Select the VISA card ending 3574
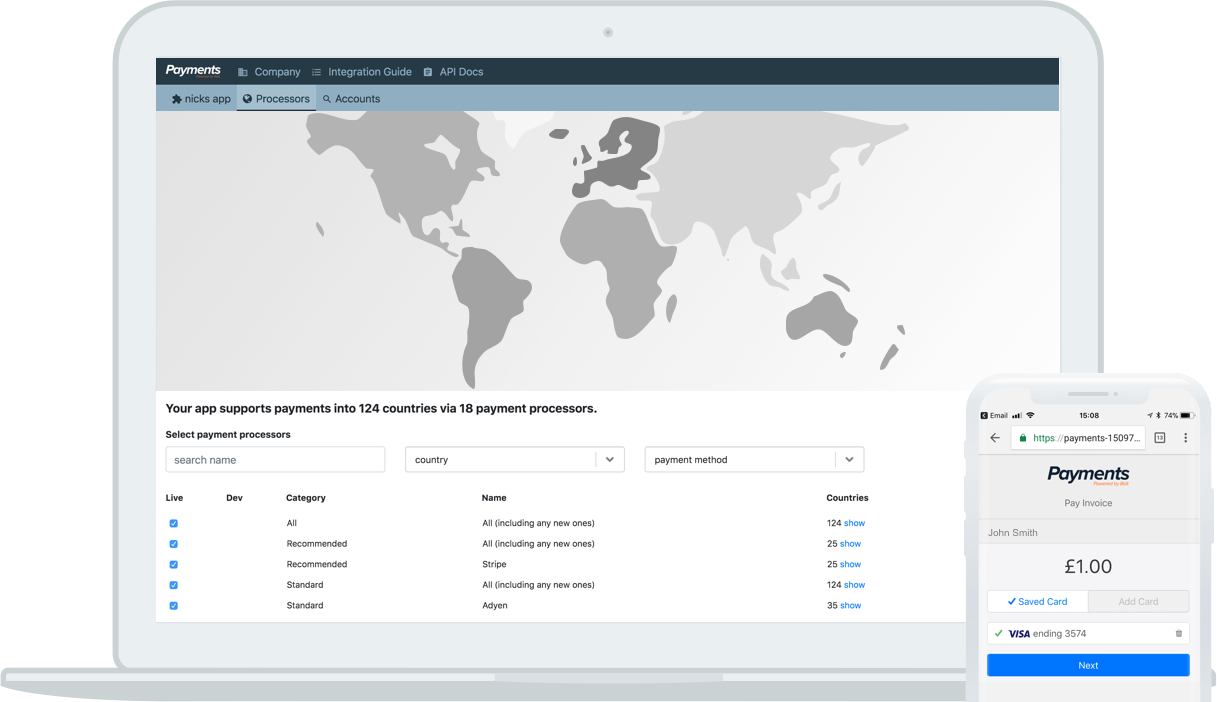1217x702 pixels. (1088, 634)
